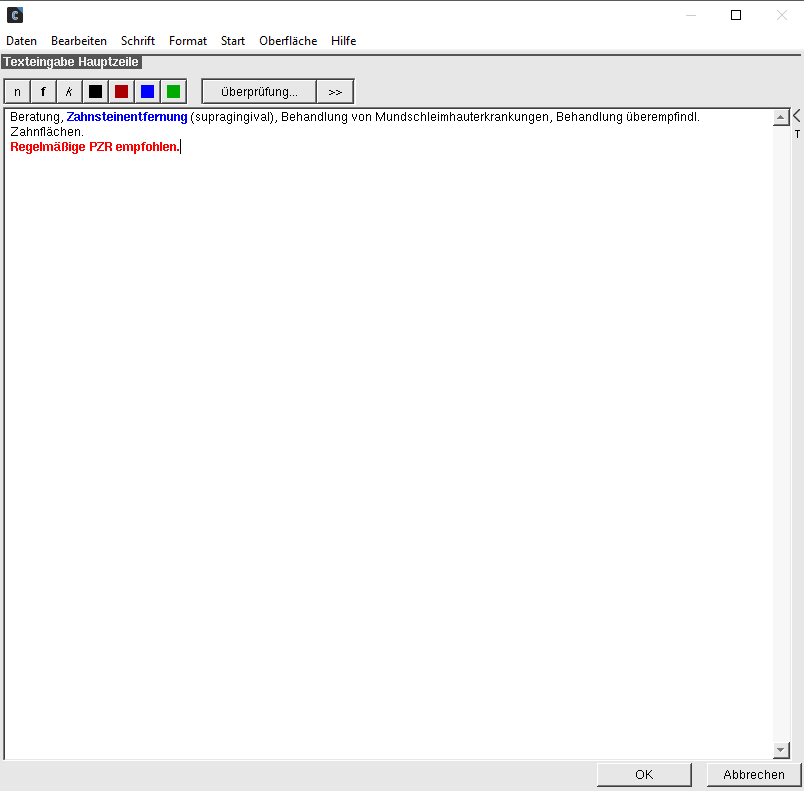The image size is (804, 791).
Task: Confirm with the OK button
Action: click(644, 775)
